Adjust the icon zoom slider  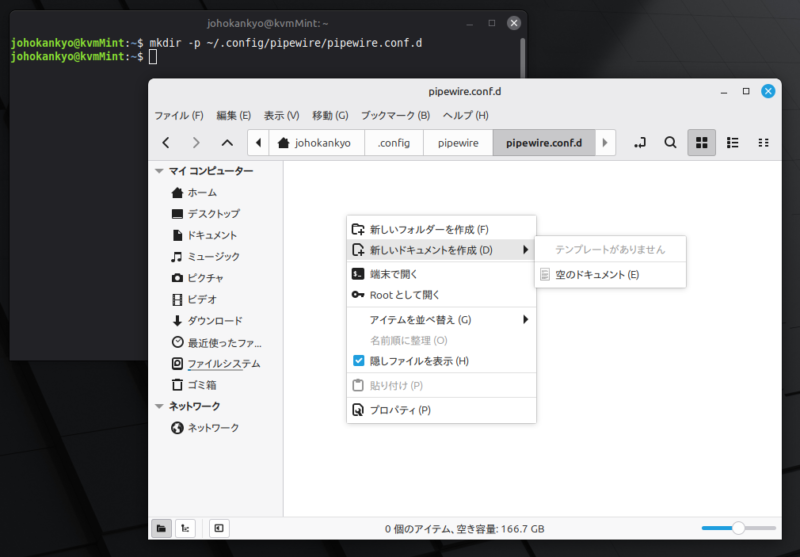738,528
